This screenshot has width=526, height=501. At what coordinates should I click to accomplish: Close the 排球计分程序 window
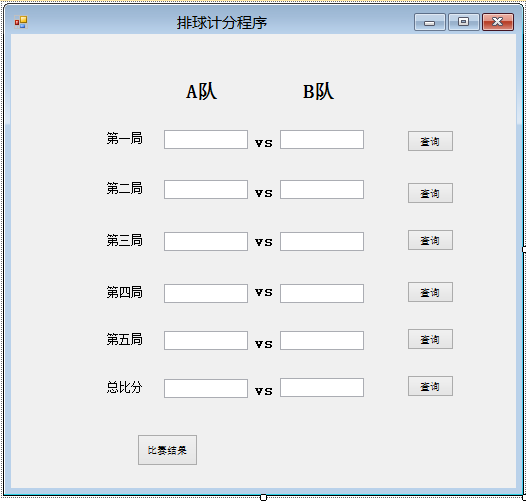[x=498, y=22]
